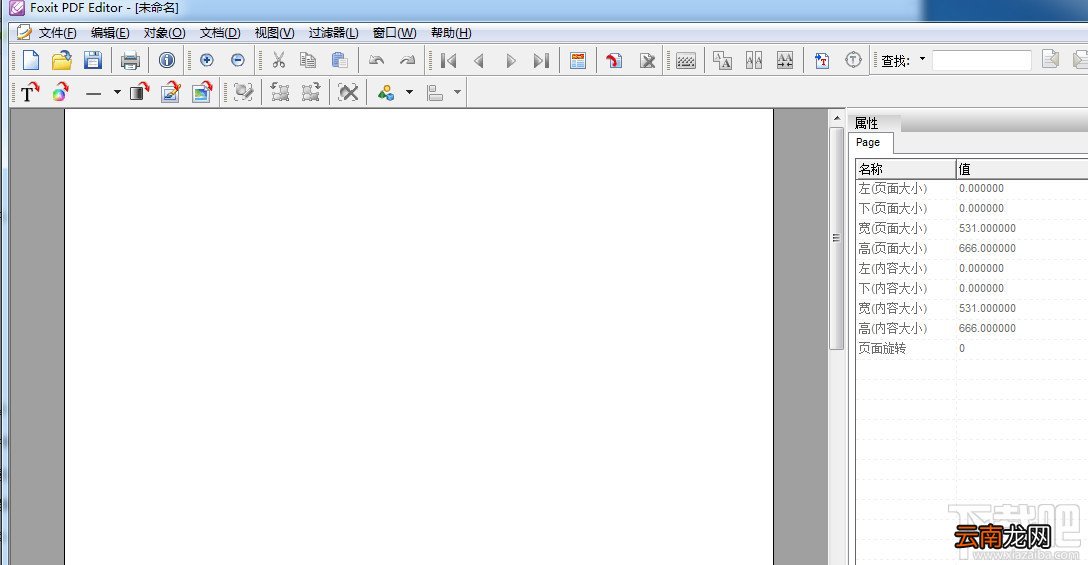Click the 值 column header

click(1021, 169)
